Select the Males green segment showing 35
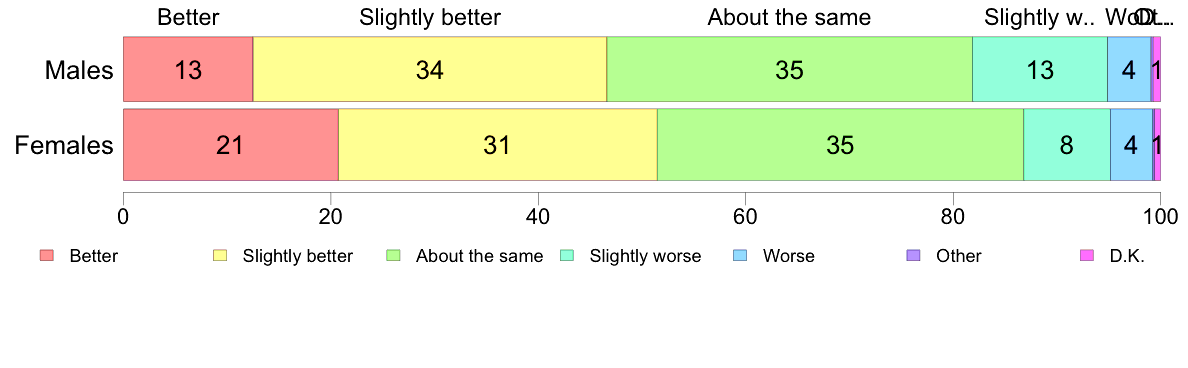 [789, 69]
